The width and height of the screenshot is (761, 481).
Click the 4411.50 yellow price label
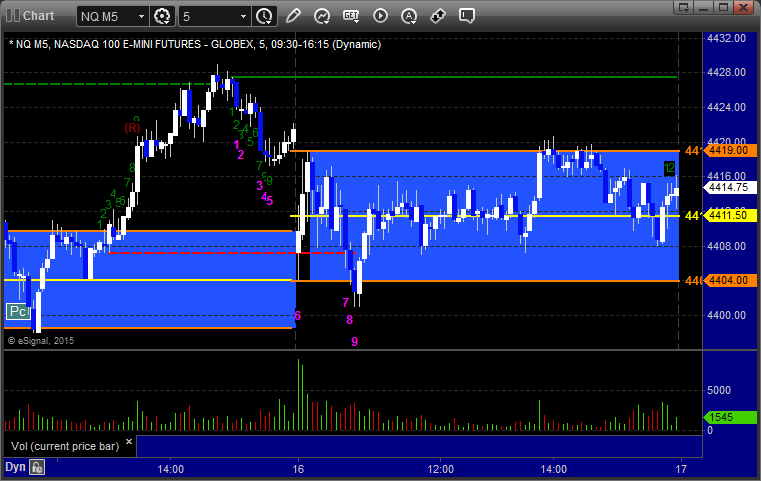click(730, 215)
